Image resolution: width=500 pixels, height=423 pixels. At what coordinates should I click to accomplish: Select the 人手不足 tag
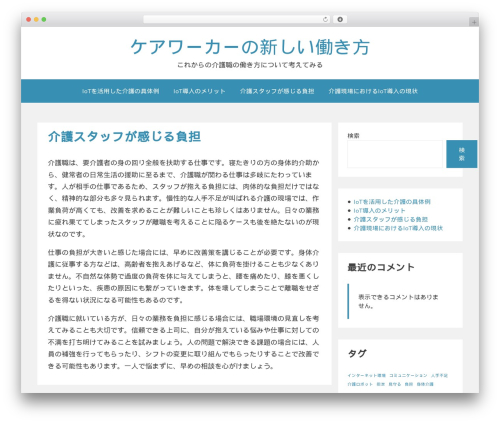click(x=439, y=375)
